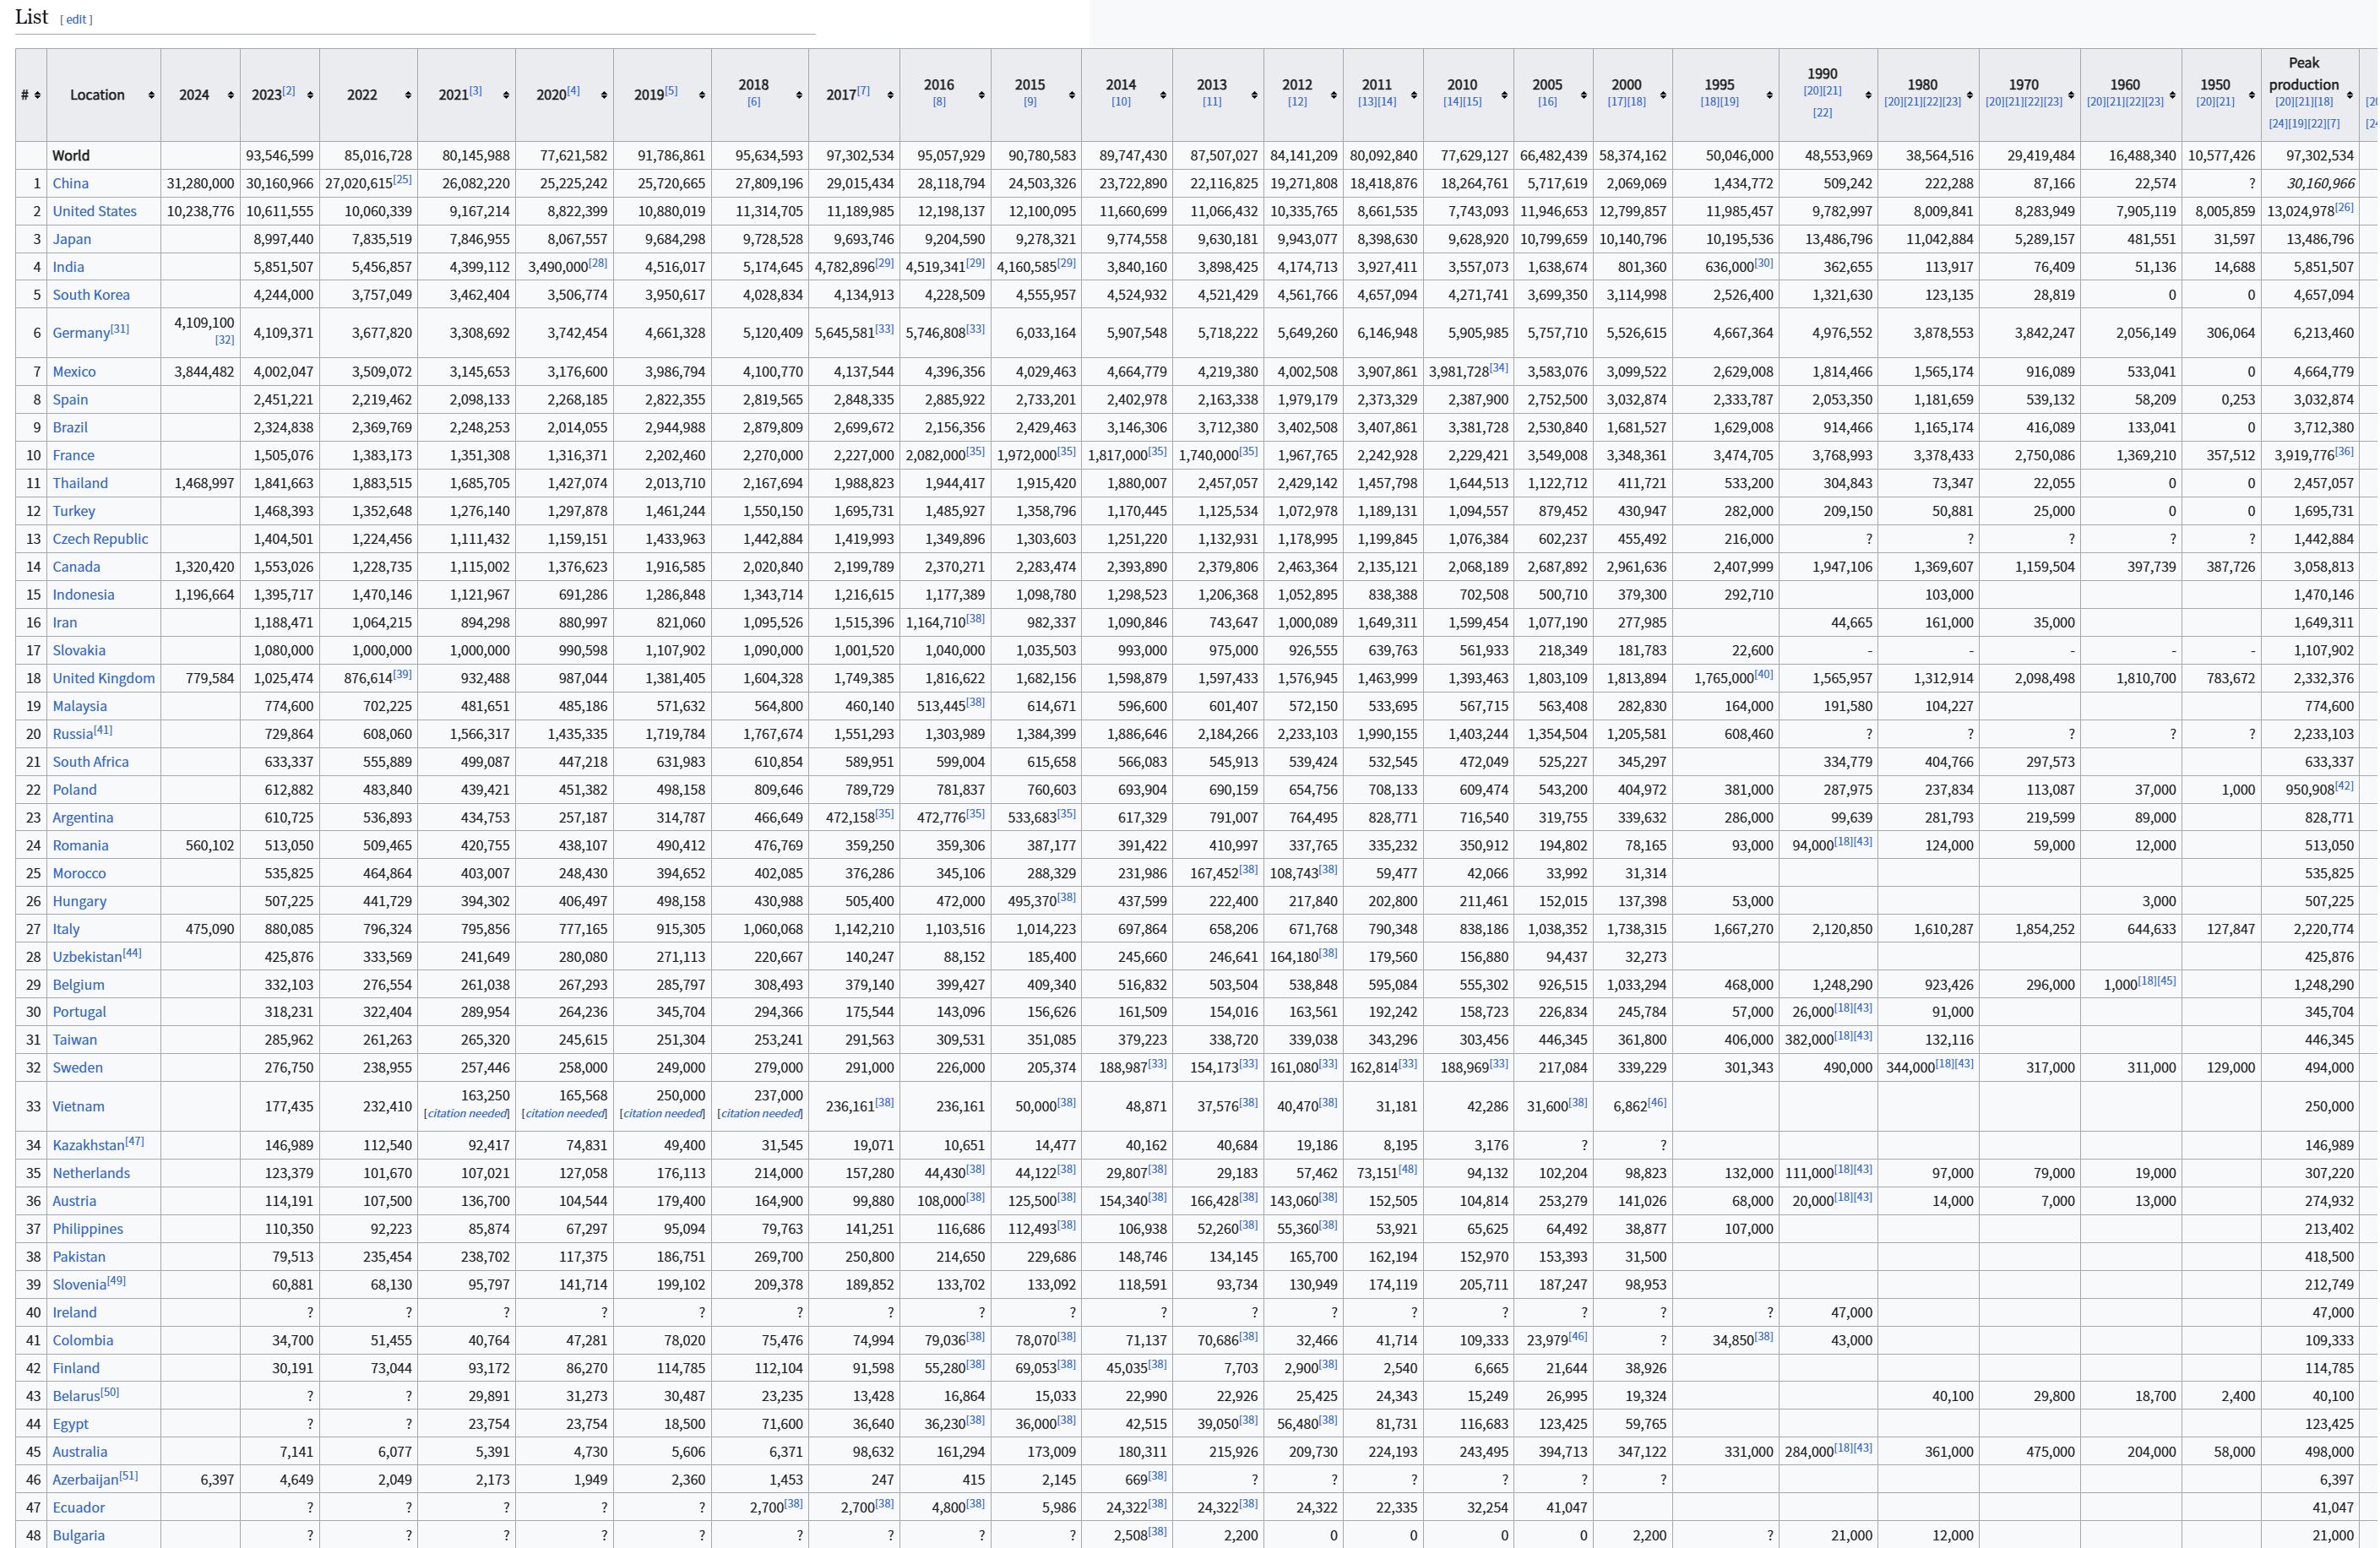Open reference 32 under Germany's 2024 value
Screen dimensions: 2380x1548
click(x=224, y=340)
